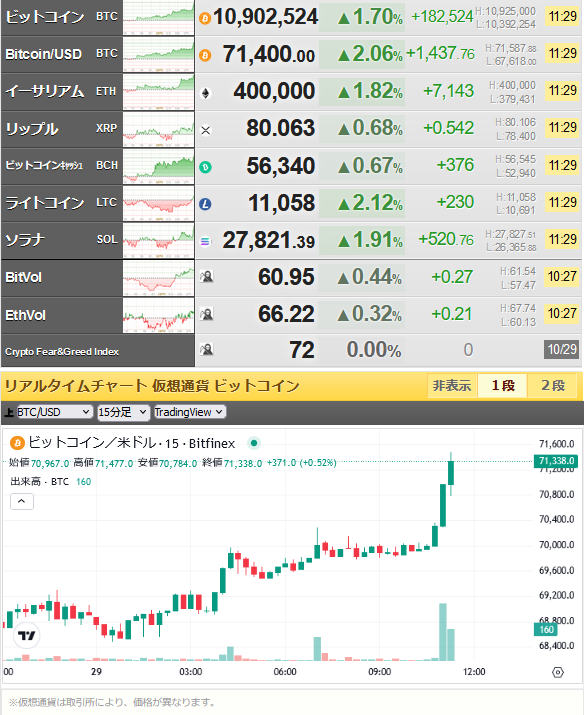Click the Litecoin mini chart thumbnail

[x=159, y=203]
